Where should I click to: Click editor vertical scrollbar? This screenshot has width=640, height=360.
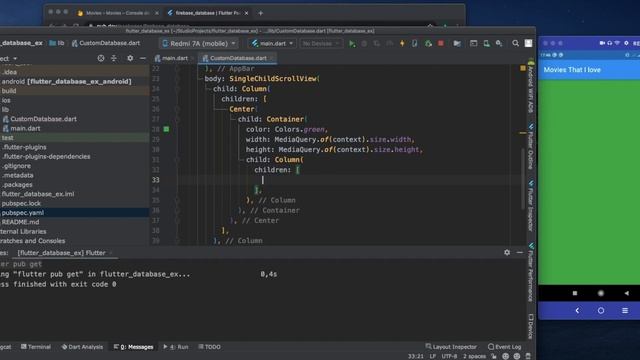(x=523, y=180)
